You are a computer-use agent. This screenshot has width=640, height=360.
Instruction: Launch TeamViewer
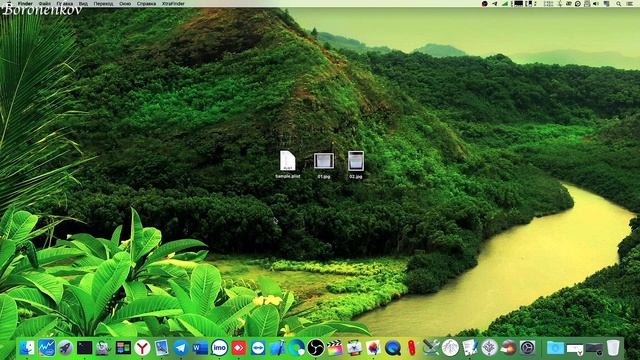[x=258, y=348]
